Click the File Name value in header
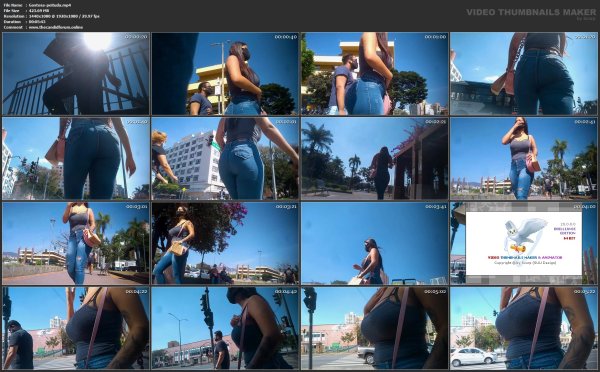This screenshot has height=372, width=600. tap(49, 5)
